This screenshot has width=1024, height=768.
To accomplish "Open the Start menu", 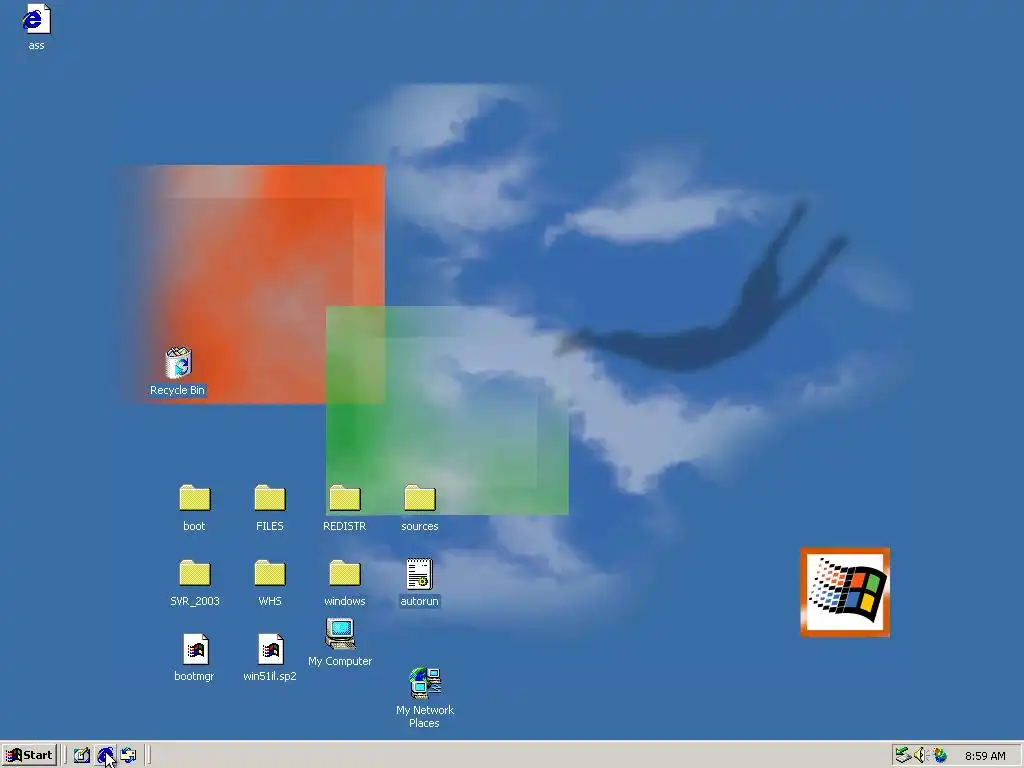I will point(29,755).
